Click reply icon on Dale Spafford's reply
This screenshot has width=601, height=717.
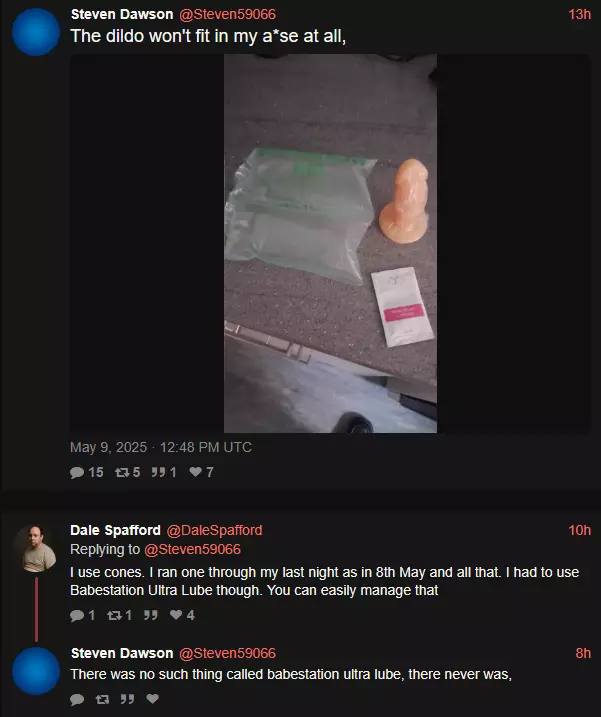(77, 615)
